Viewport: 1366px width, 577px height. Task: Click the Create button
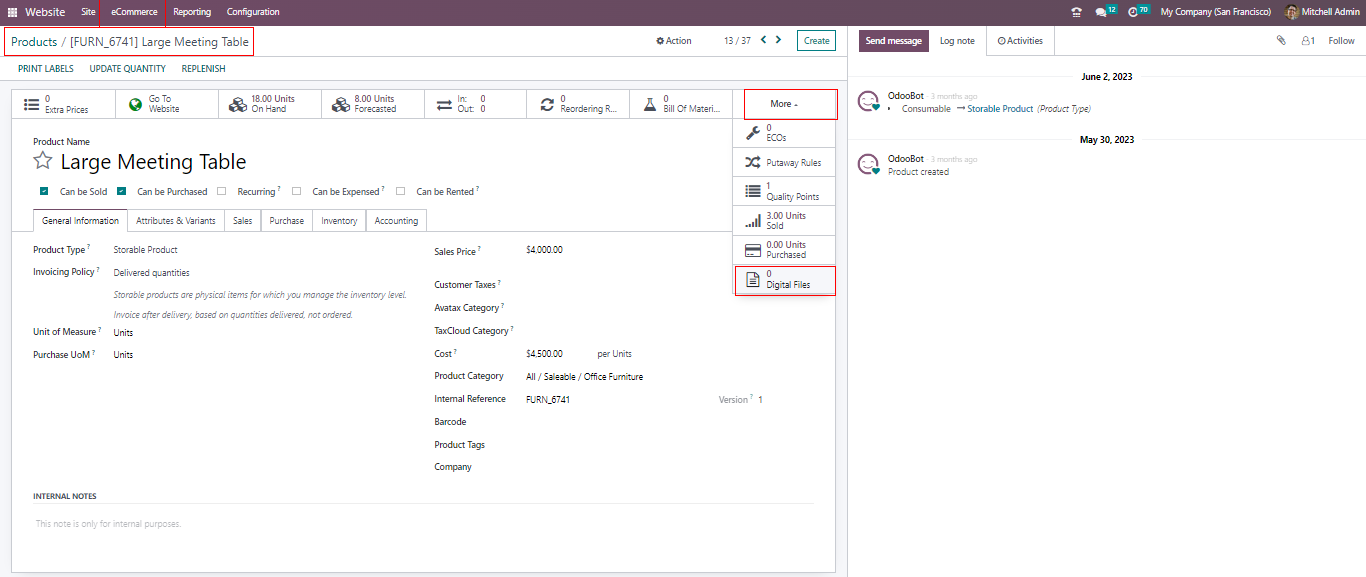click(816, 41)
